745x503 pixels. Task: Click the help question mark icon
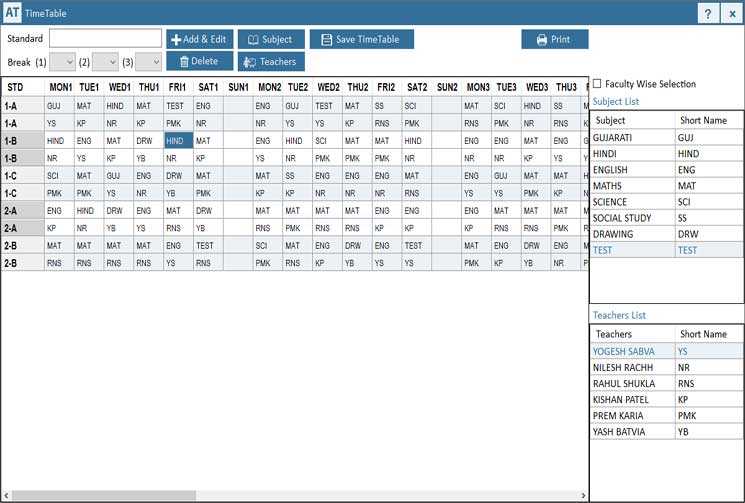[x=708, y=13]
